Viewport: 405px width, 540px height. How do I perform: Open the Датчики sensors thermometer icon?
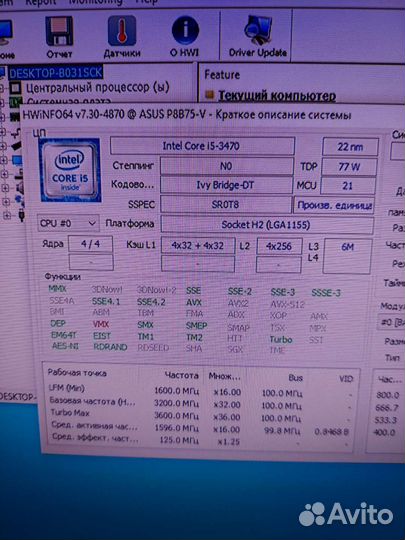pos(122,38)
